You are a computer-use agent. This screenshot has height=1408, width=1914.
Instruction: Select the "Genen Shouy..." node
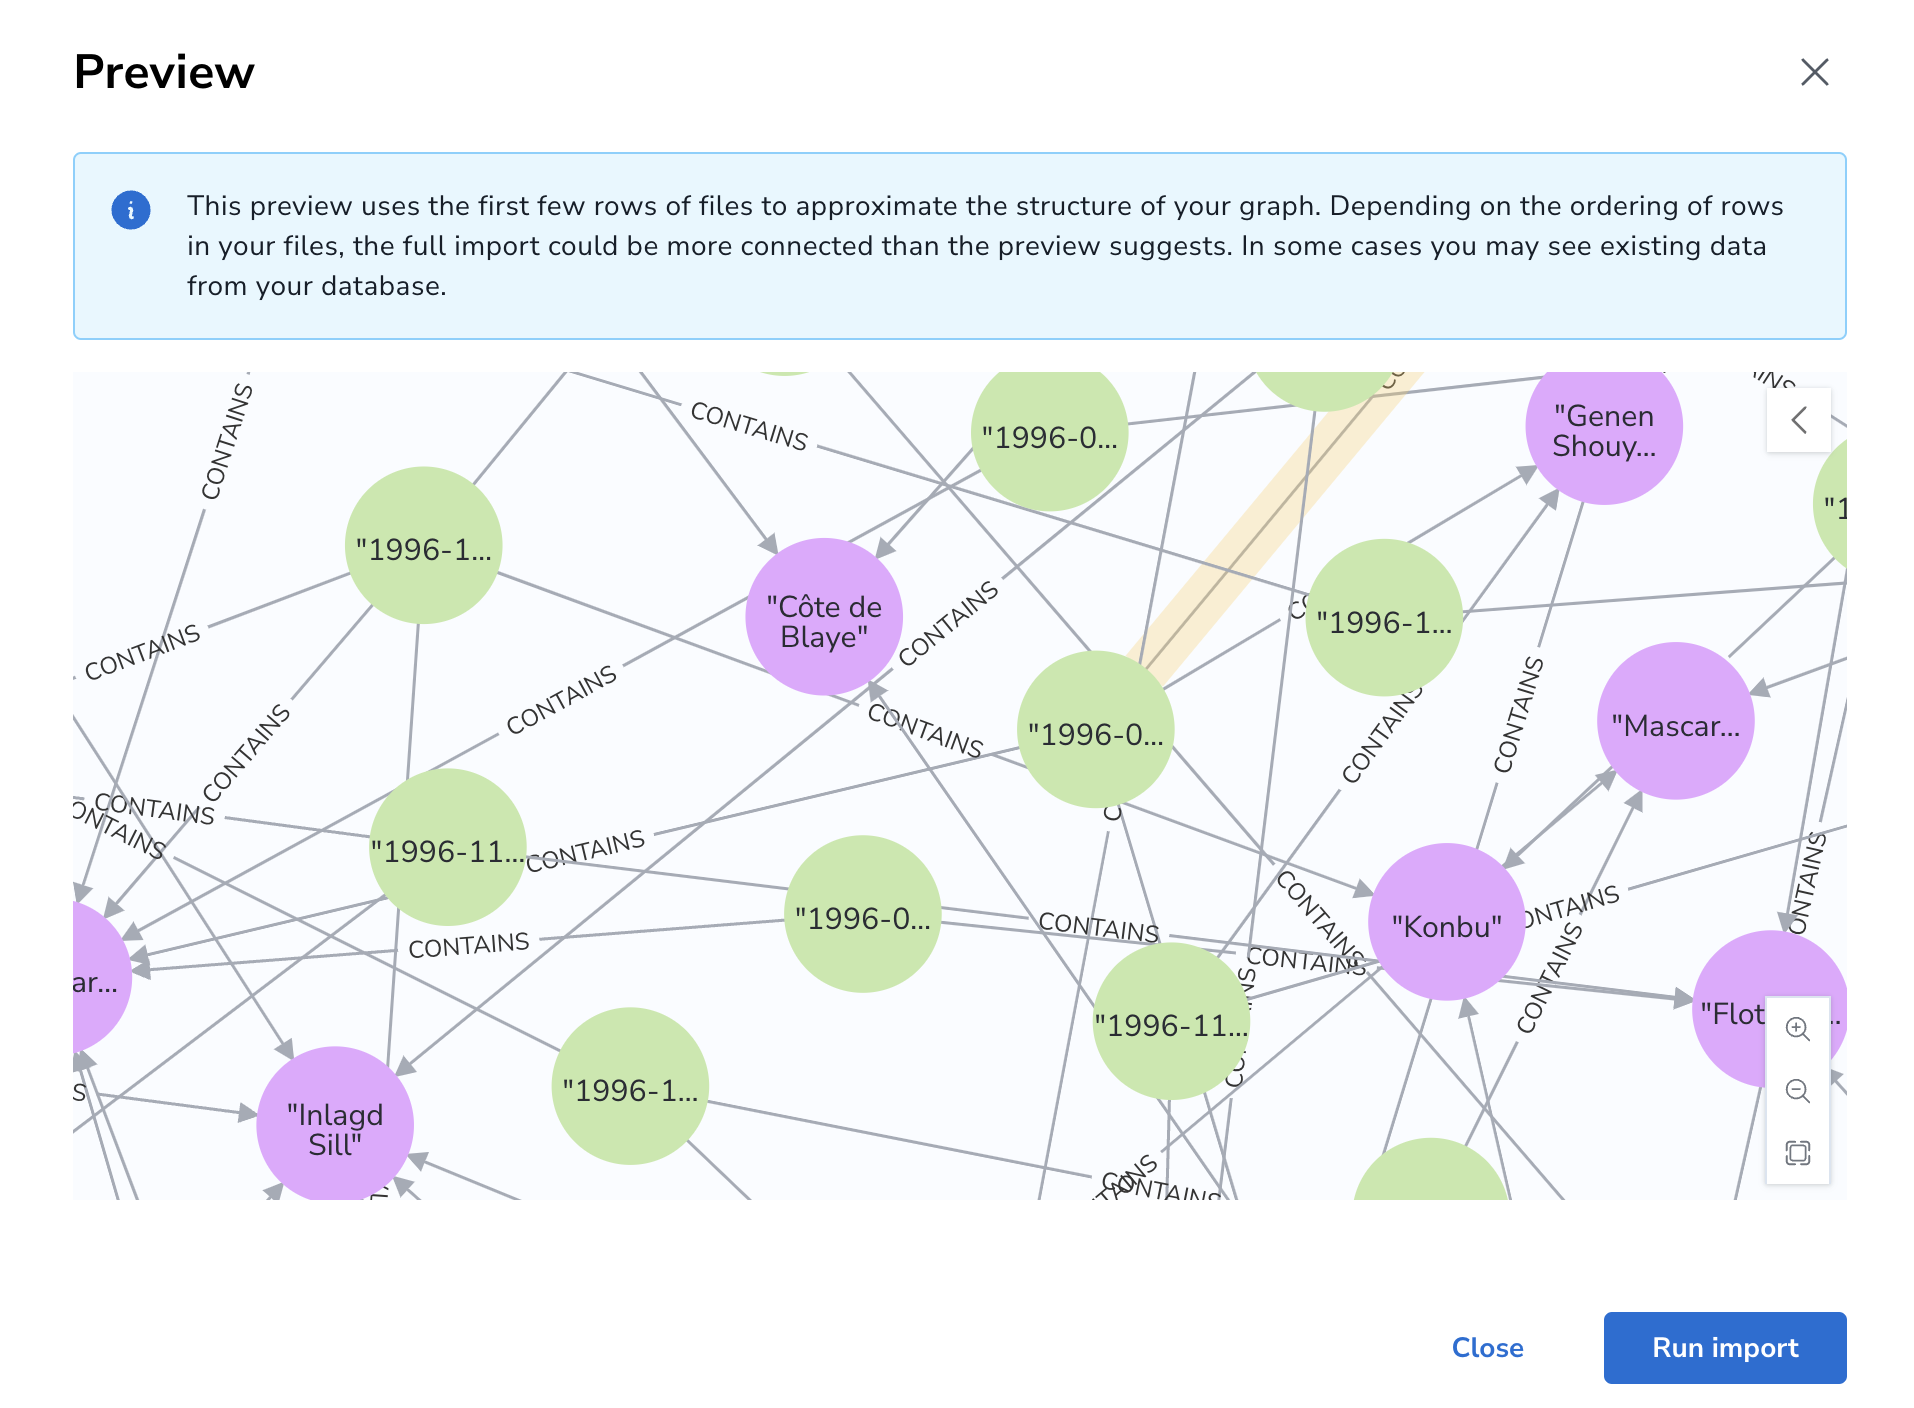[x=1603, y=429]
